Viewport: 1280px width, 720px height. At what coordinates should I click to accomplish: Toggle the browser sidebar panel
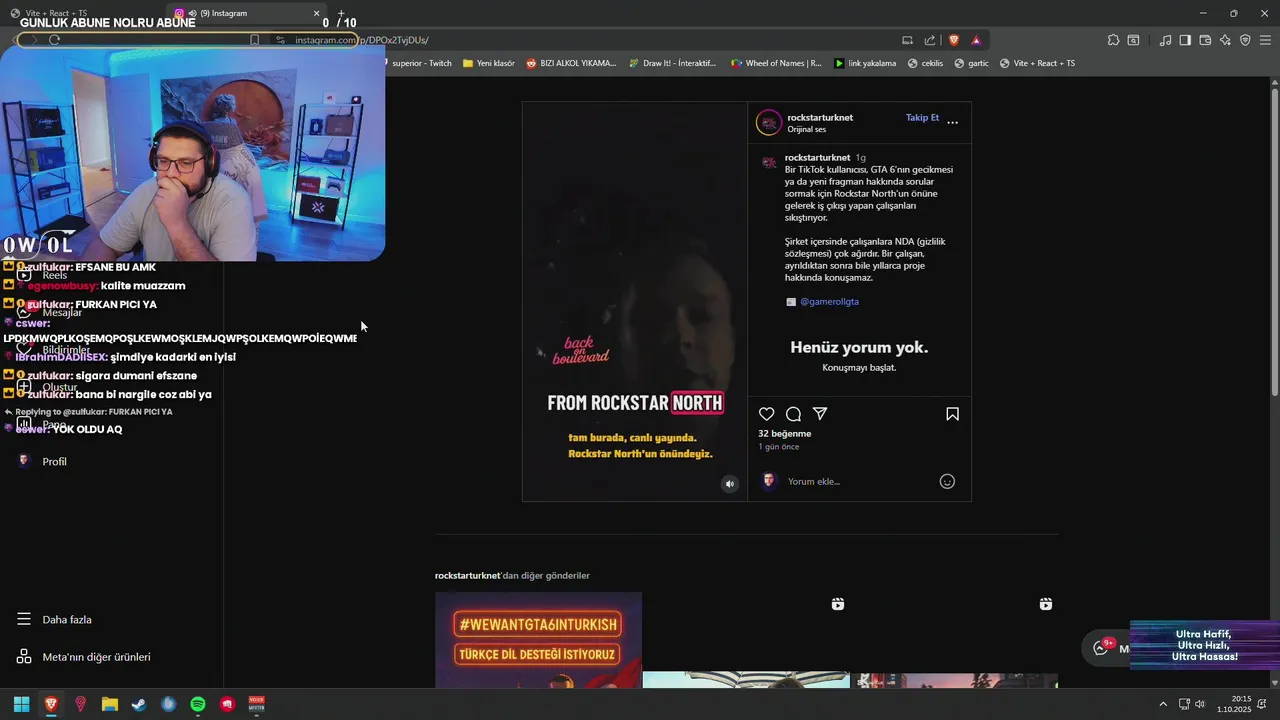(x=1185, y=40)
